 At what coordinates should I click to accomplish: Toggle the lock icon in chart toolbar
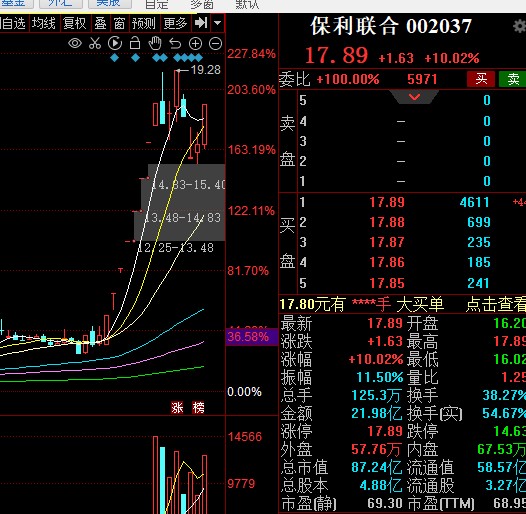[135, 43]
